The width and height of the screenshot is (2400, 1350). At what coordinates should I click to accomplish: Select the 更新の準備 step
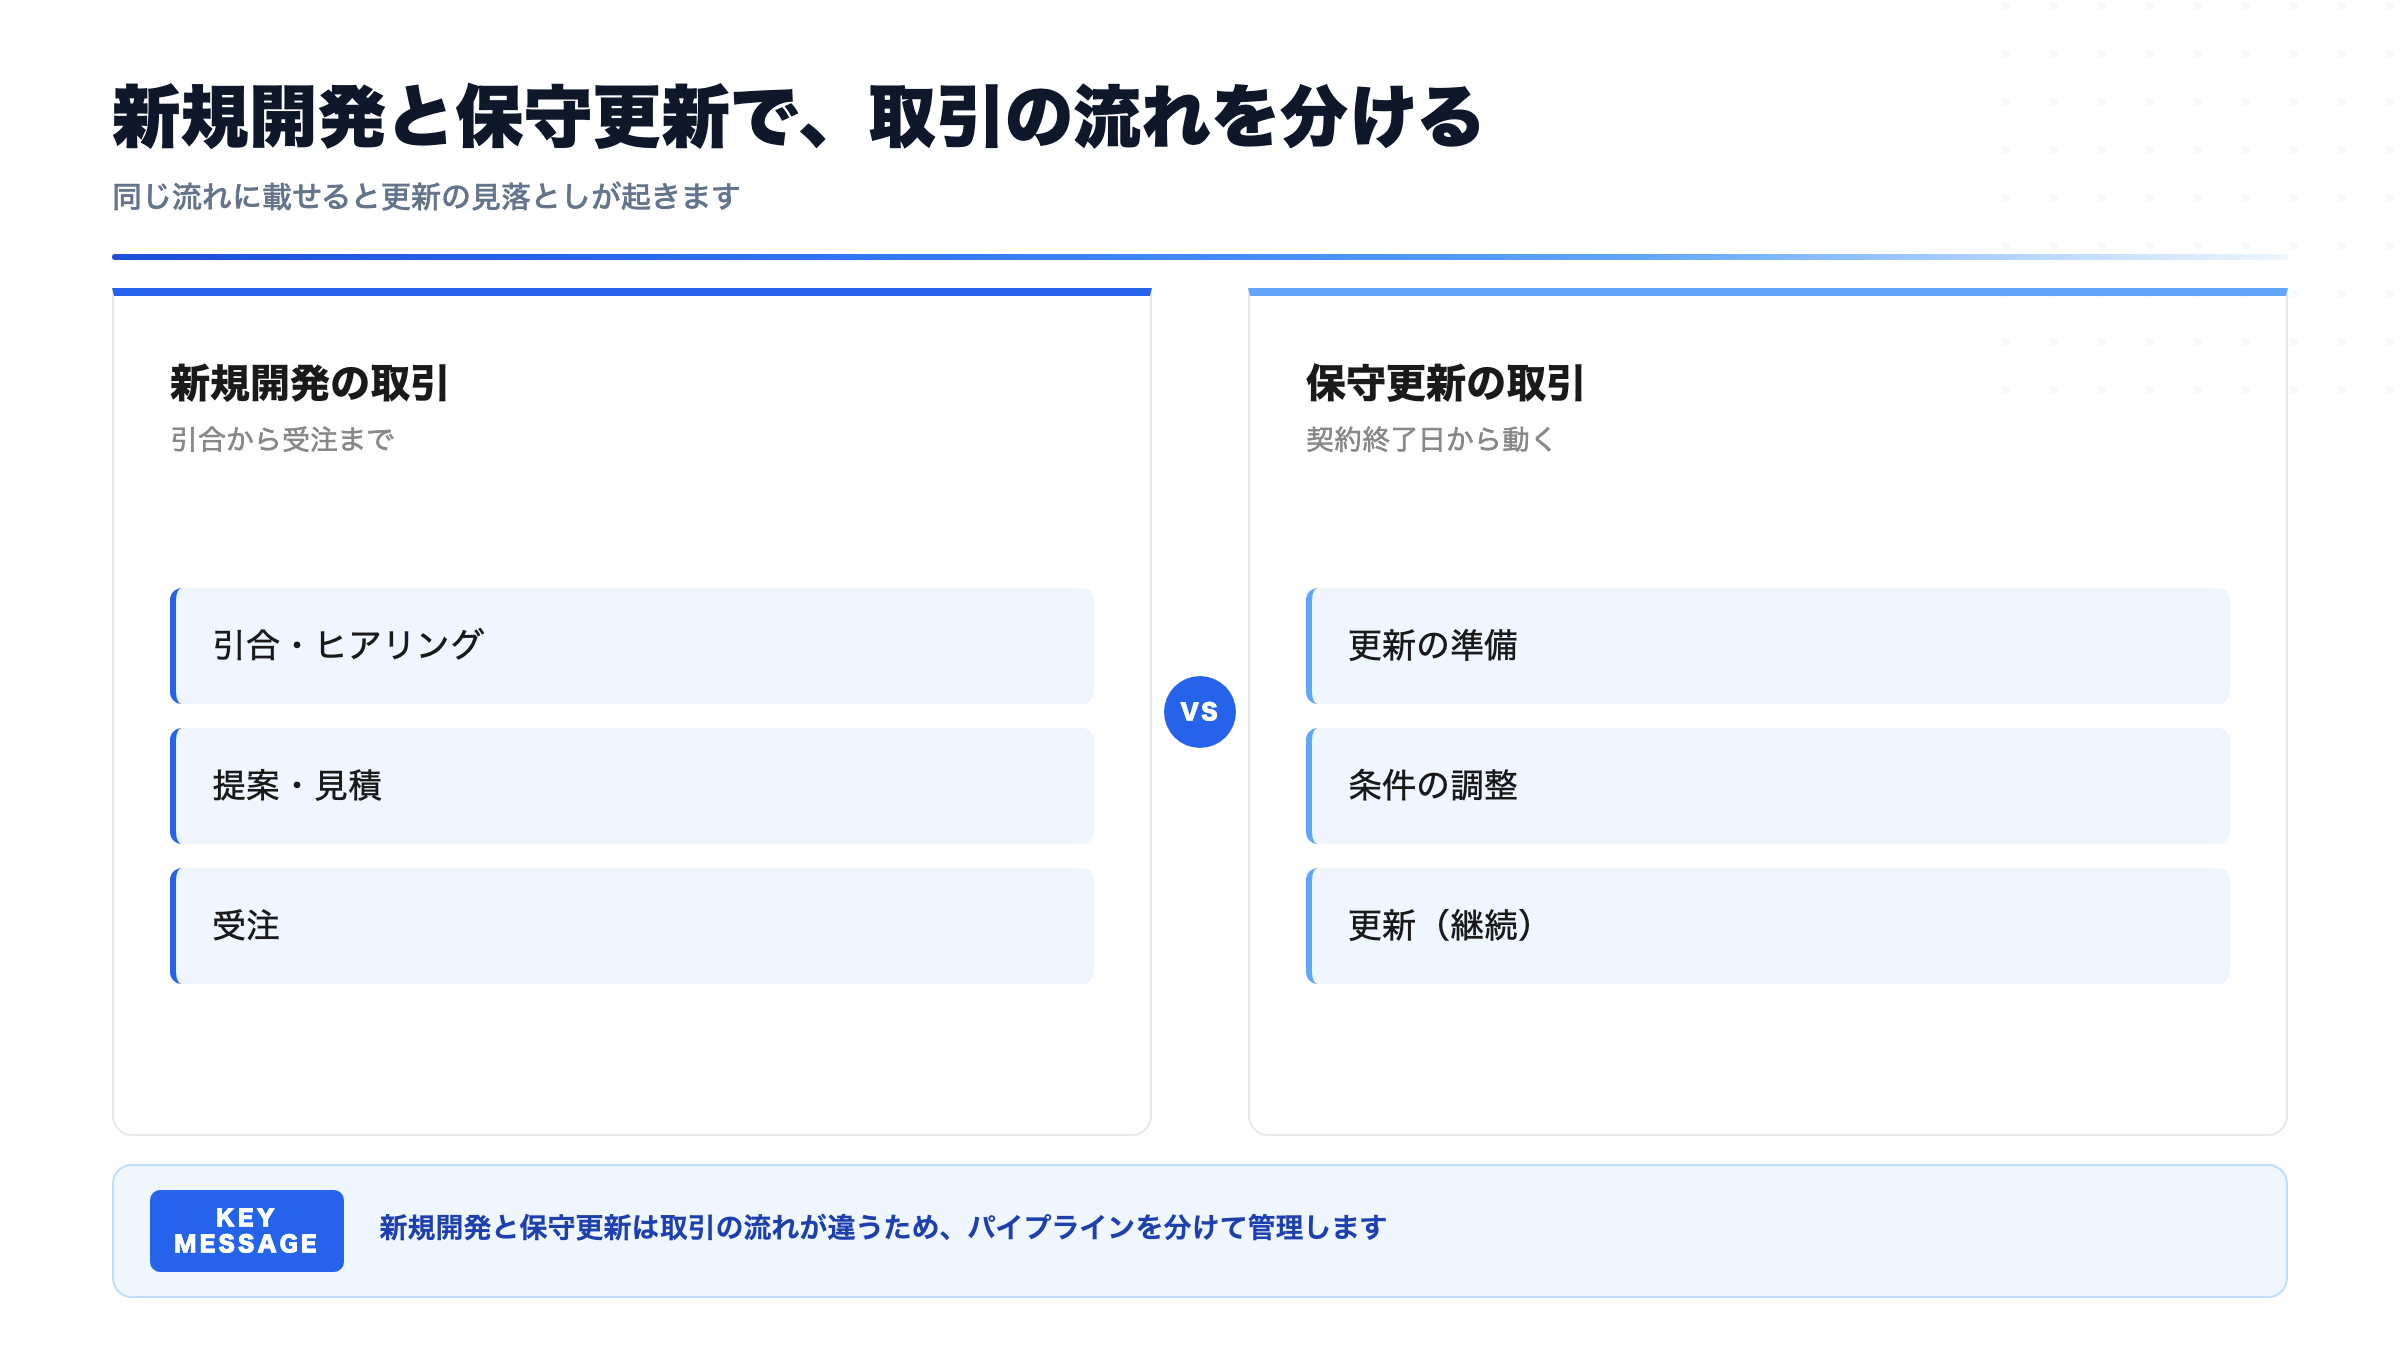(1768, 646)
